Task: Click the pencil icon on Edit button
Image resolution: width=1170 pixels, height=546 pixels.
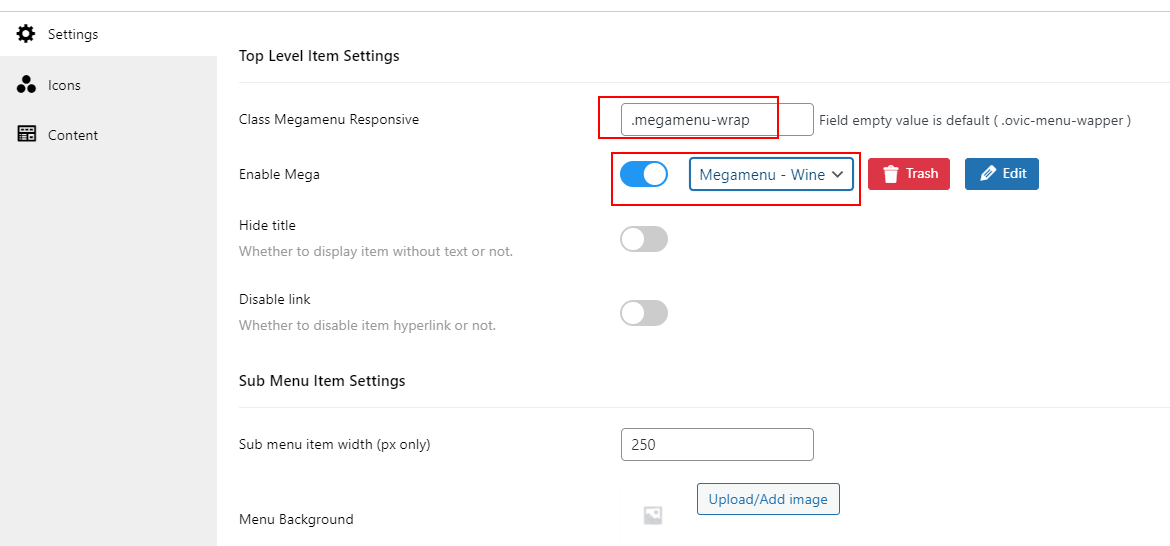Action: pyautogui.click(x=988, y=174)
